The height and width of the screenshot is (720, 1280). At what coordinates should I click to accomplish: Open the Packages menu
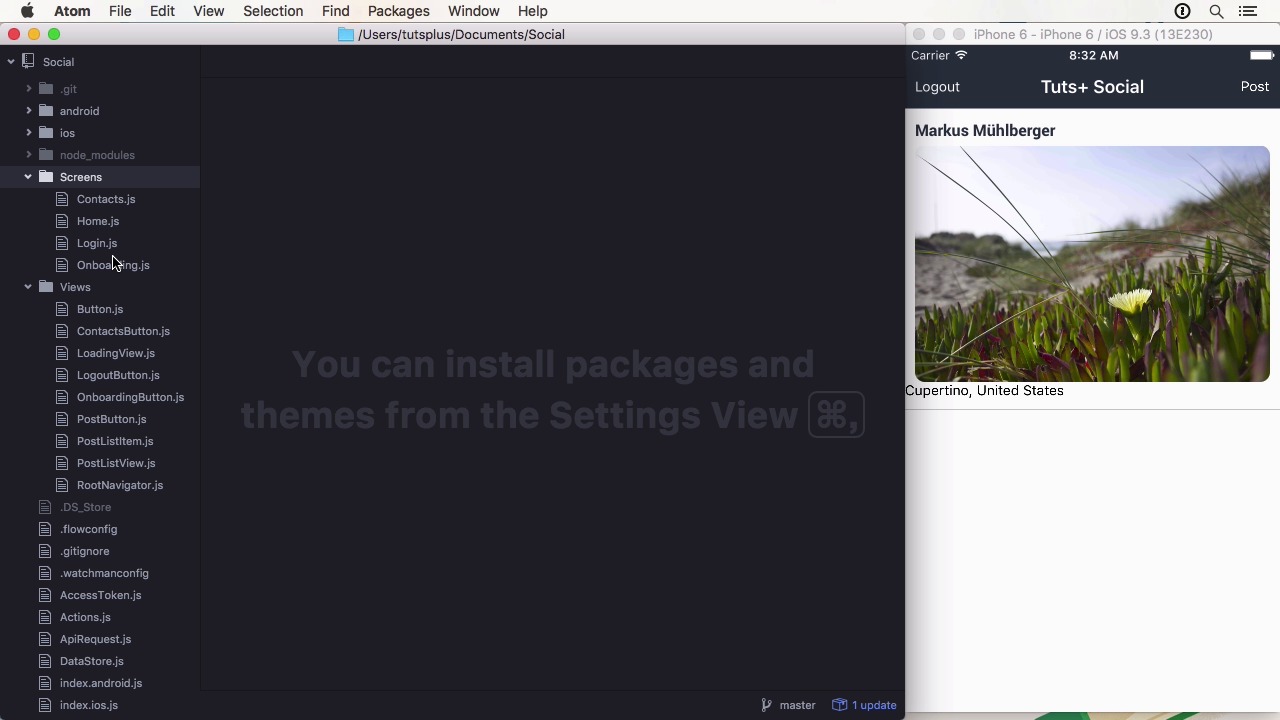click(x=398, y=11)
